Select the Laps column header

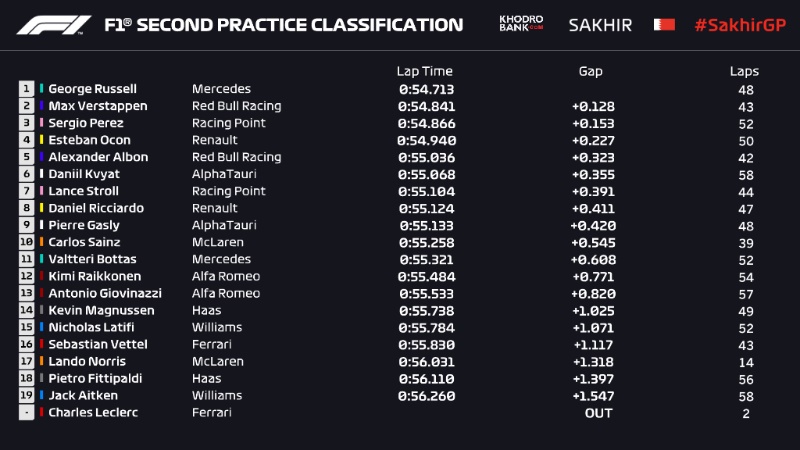(744, 71)
